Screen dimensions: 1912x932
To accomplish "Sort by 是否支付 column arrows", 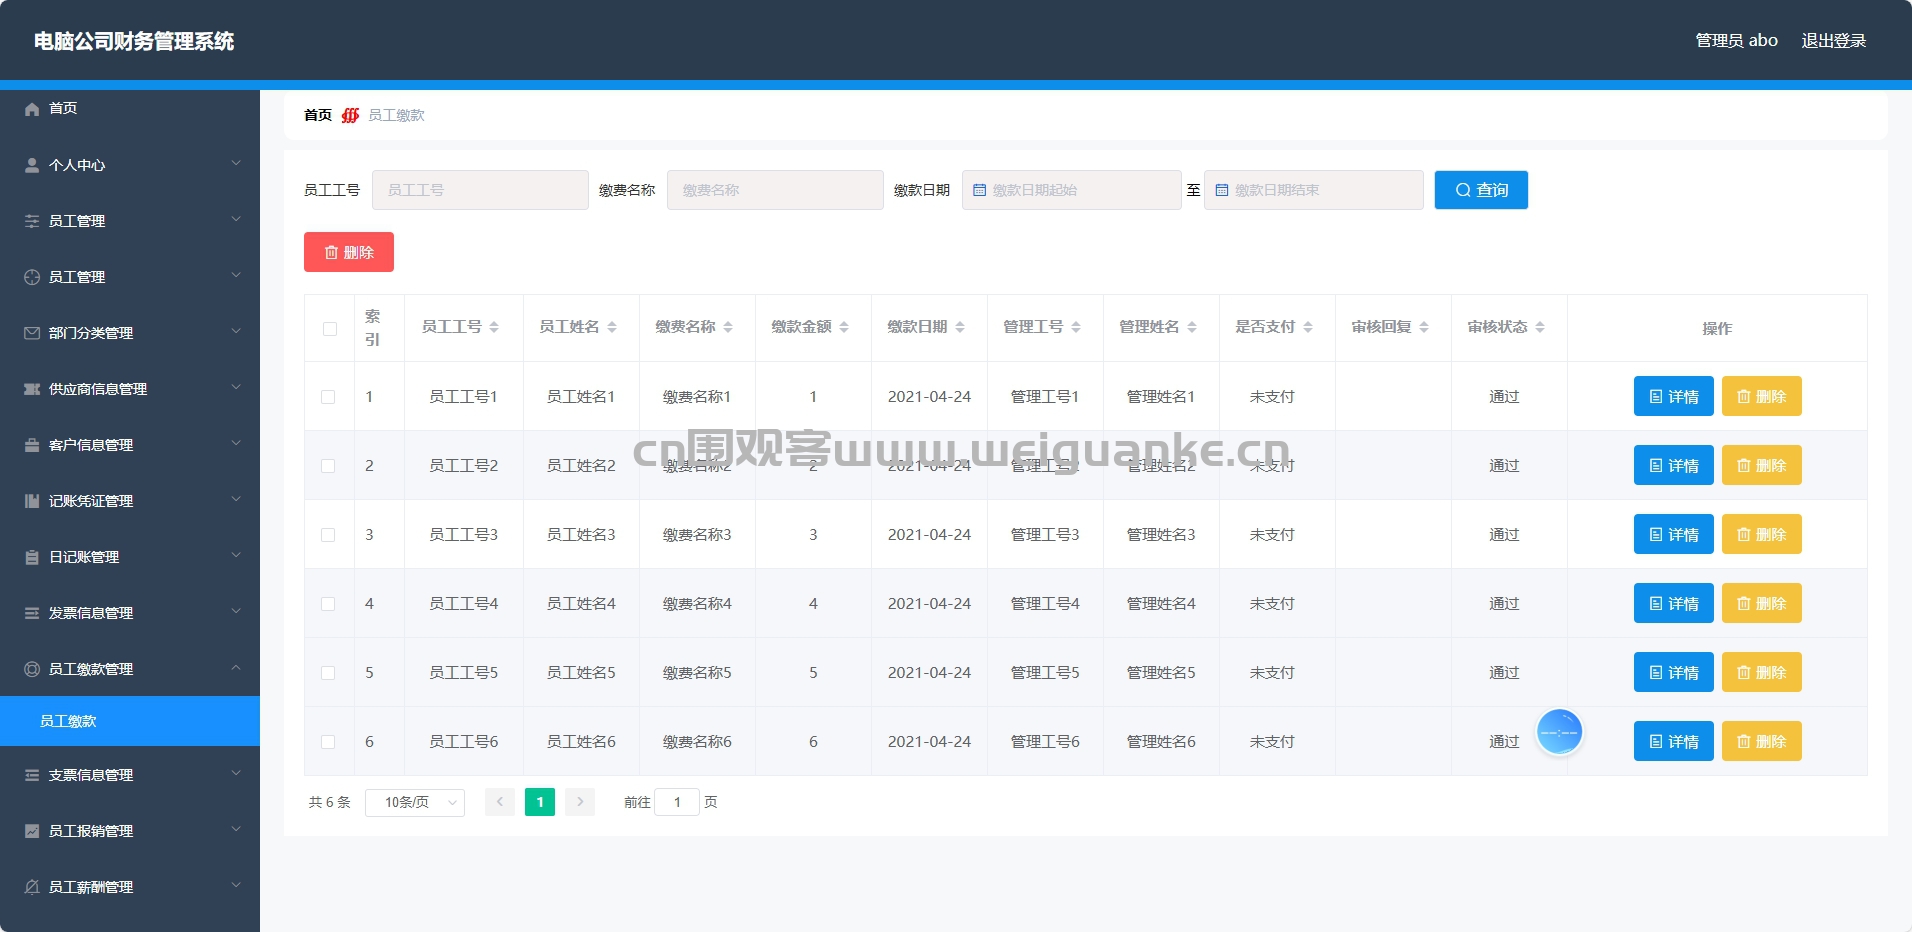I will (1308, 327).
